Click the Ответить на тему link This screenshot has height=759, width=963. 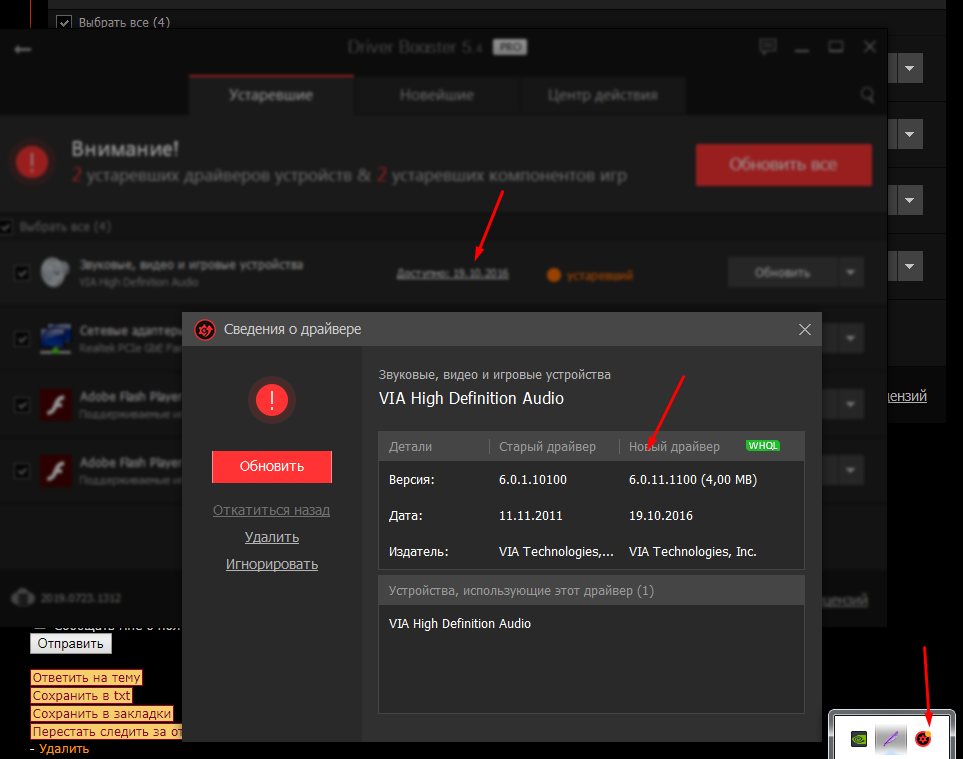pyautogui.click(x=87, y=678)
